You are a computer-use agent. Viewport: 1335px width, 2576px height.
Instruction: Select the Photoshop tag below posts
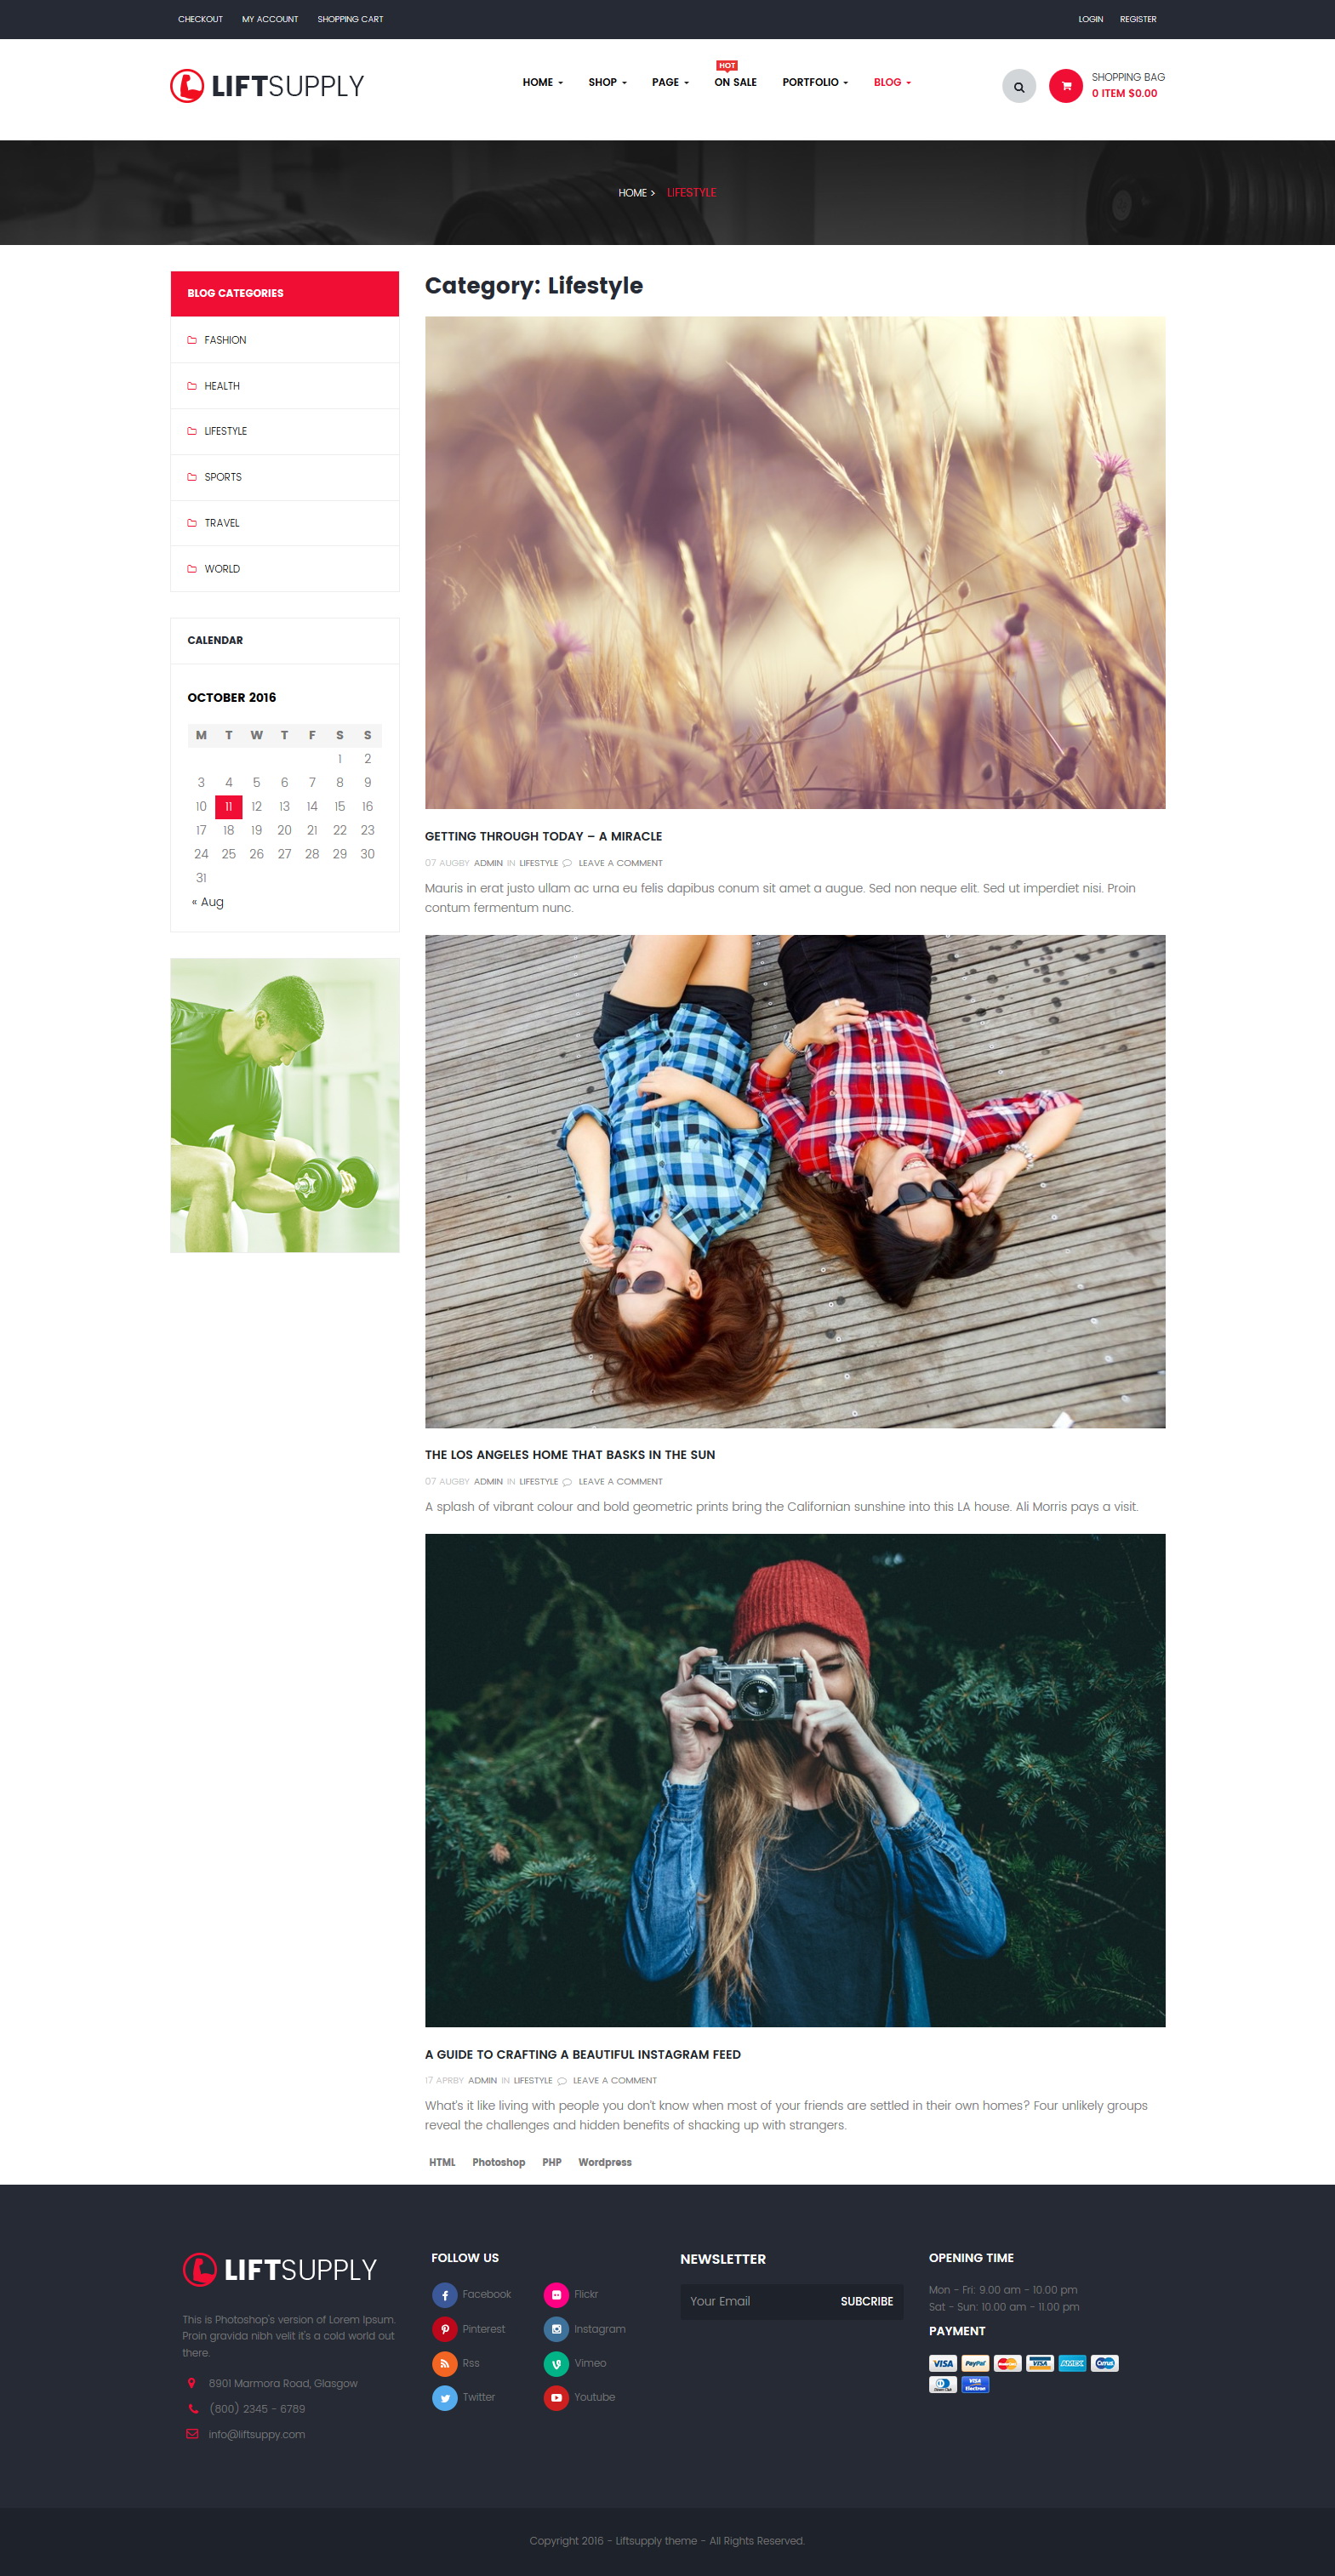pyautogui.click(x=498, y=2162)
